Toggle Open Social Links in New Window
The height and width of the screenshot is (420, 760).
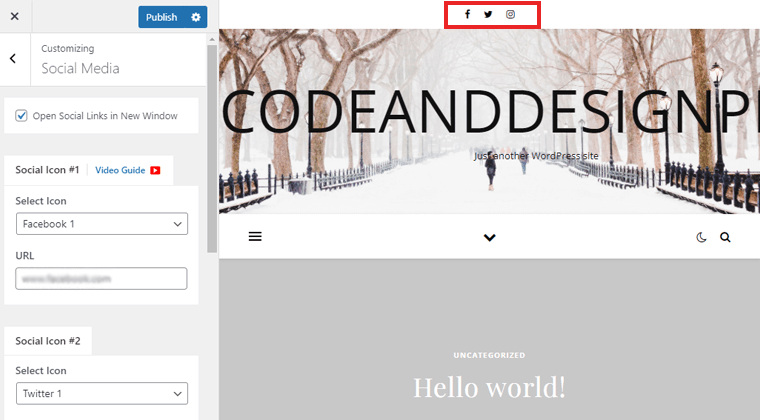tap(22, 116)
